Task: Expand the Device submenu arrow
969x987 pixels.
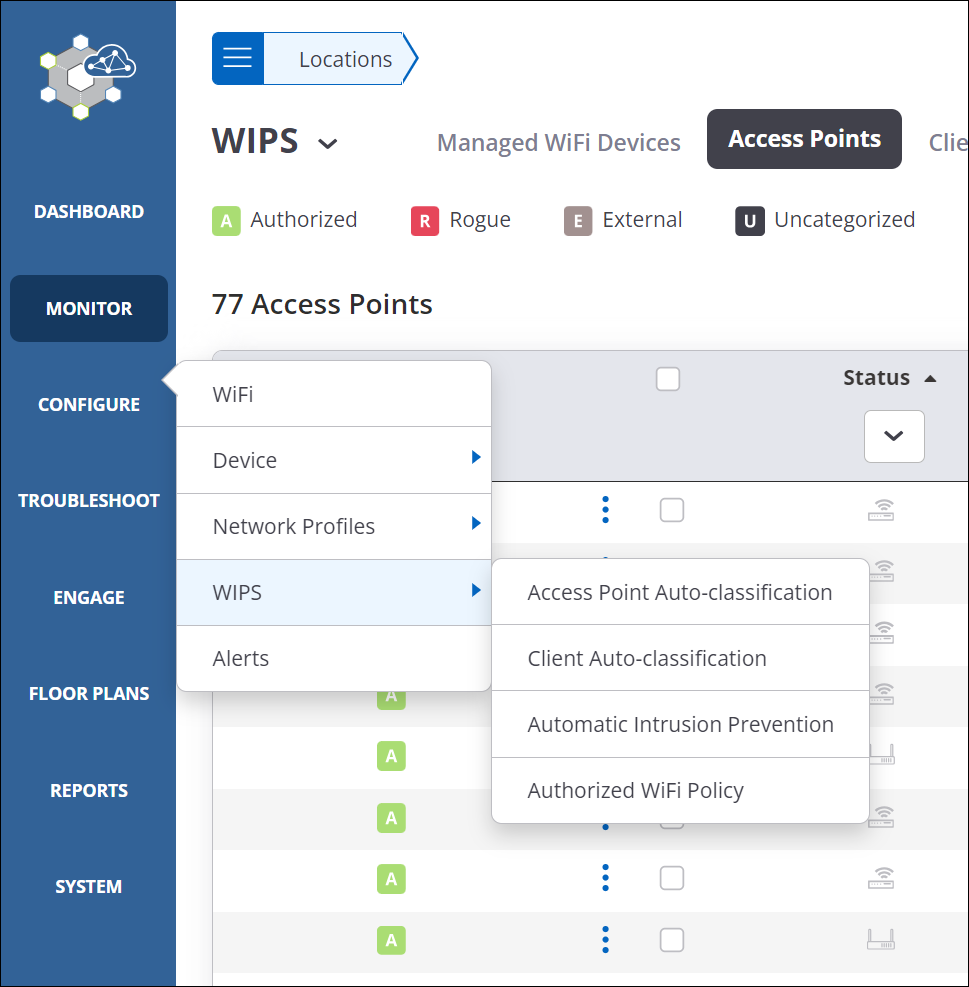Action: tap(476, 457)
